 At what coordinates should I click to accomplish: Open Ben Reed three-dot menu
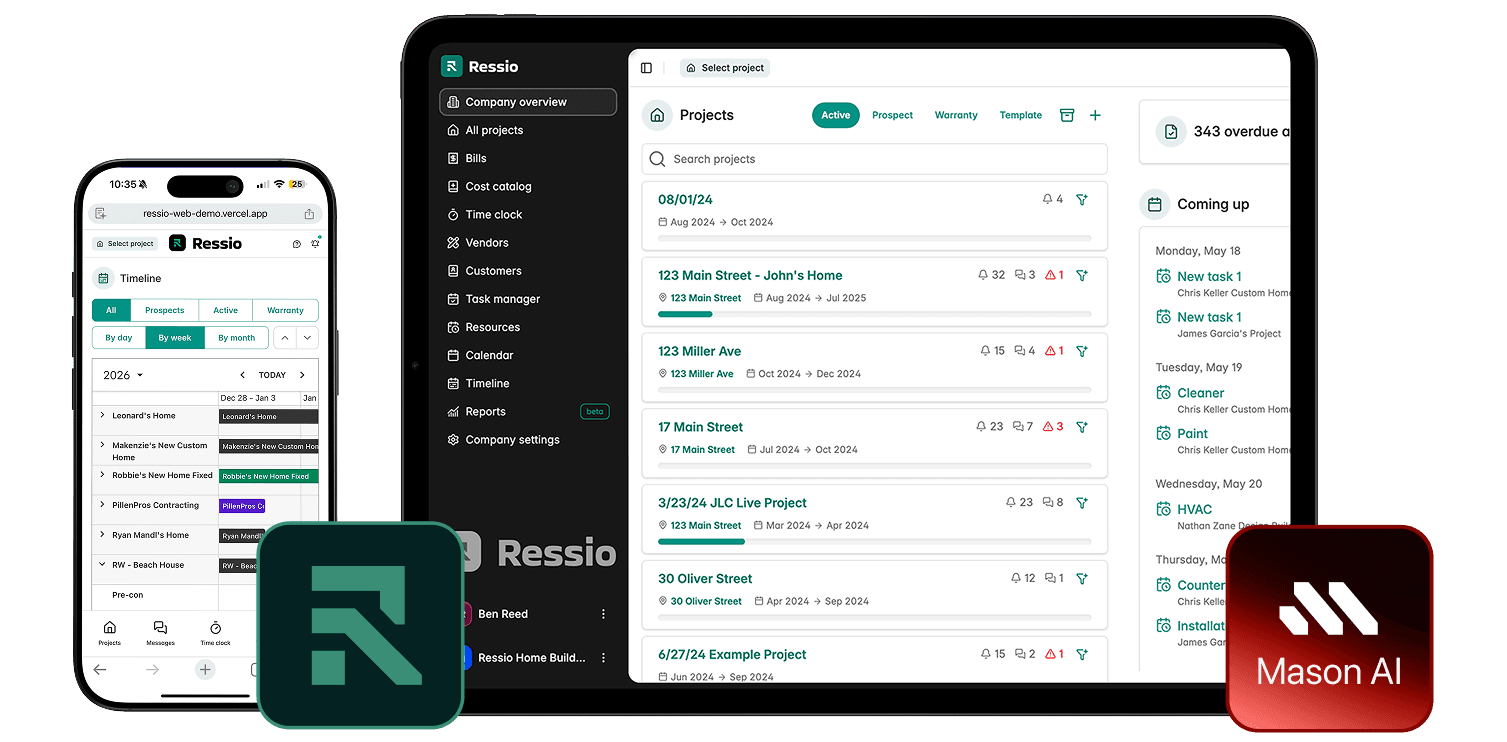(603, 614)
